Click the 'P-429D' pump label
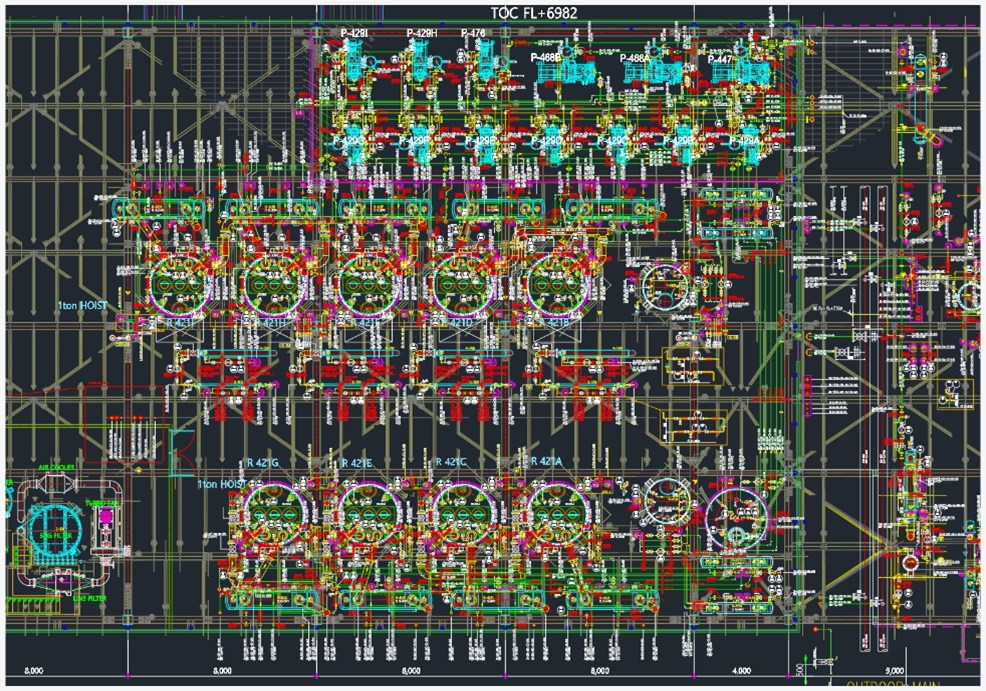Image resolution: width=986 pixels, height=691 pixels. tap(547, 141)
